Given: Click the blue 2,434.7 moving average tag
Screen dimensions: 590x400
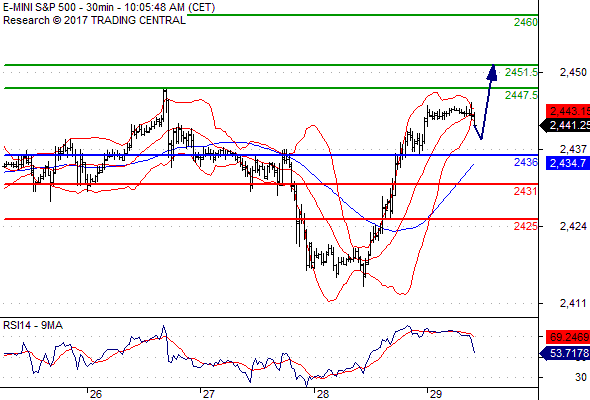Looking at the screenshot, I should tap(568, 163).
